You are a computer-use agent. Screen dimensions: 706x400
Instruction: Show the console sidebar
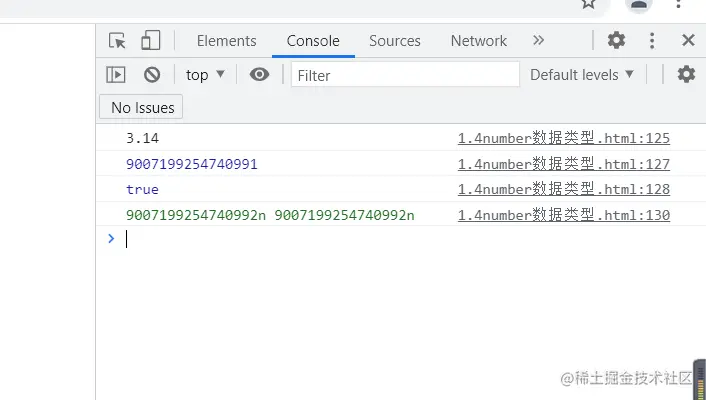[116, 74]
